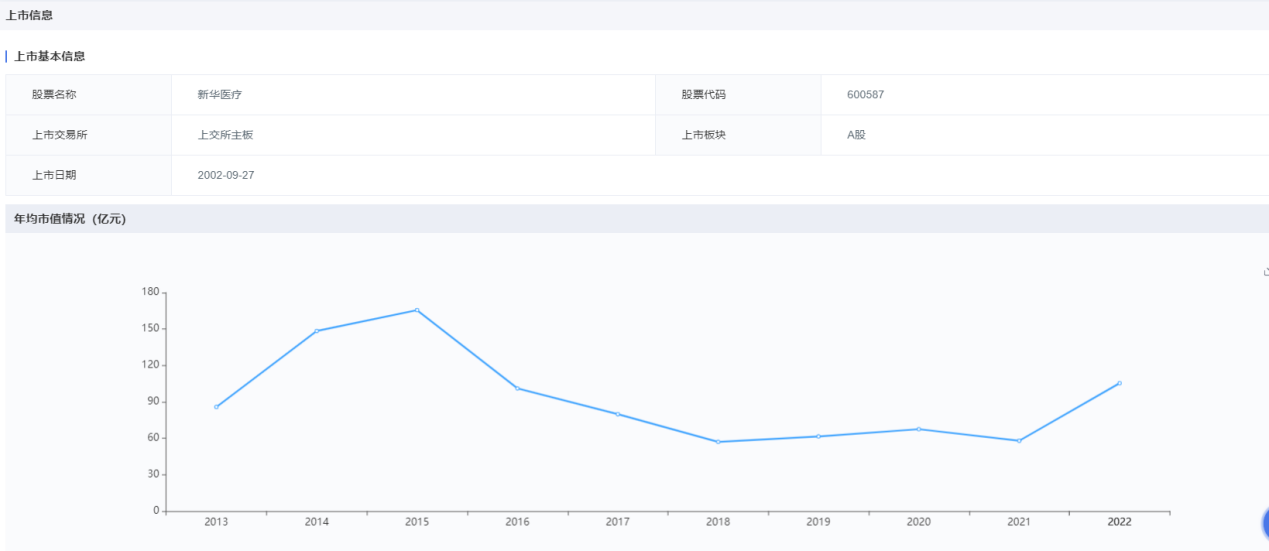Click the stock name 新华医疗
1269x551 pixels.
[x=220, y=95]
